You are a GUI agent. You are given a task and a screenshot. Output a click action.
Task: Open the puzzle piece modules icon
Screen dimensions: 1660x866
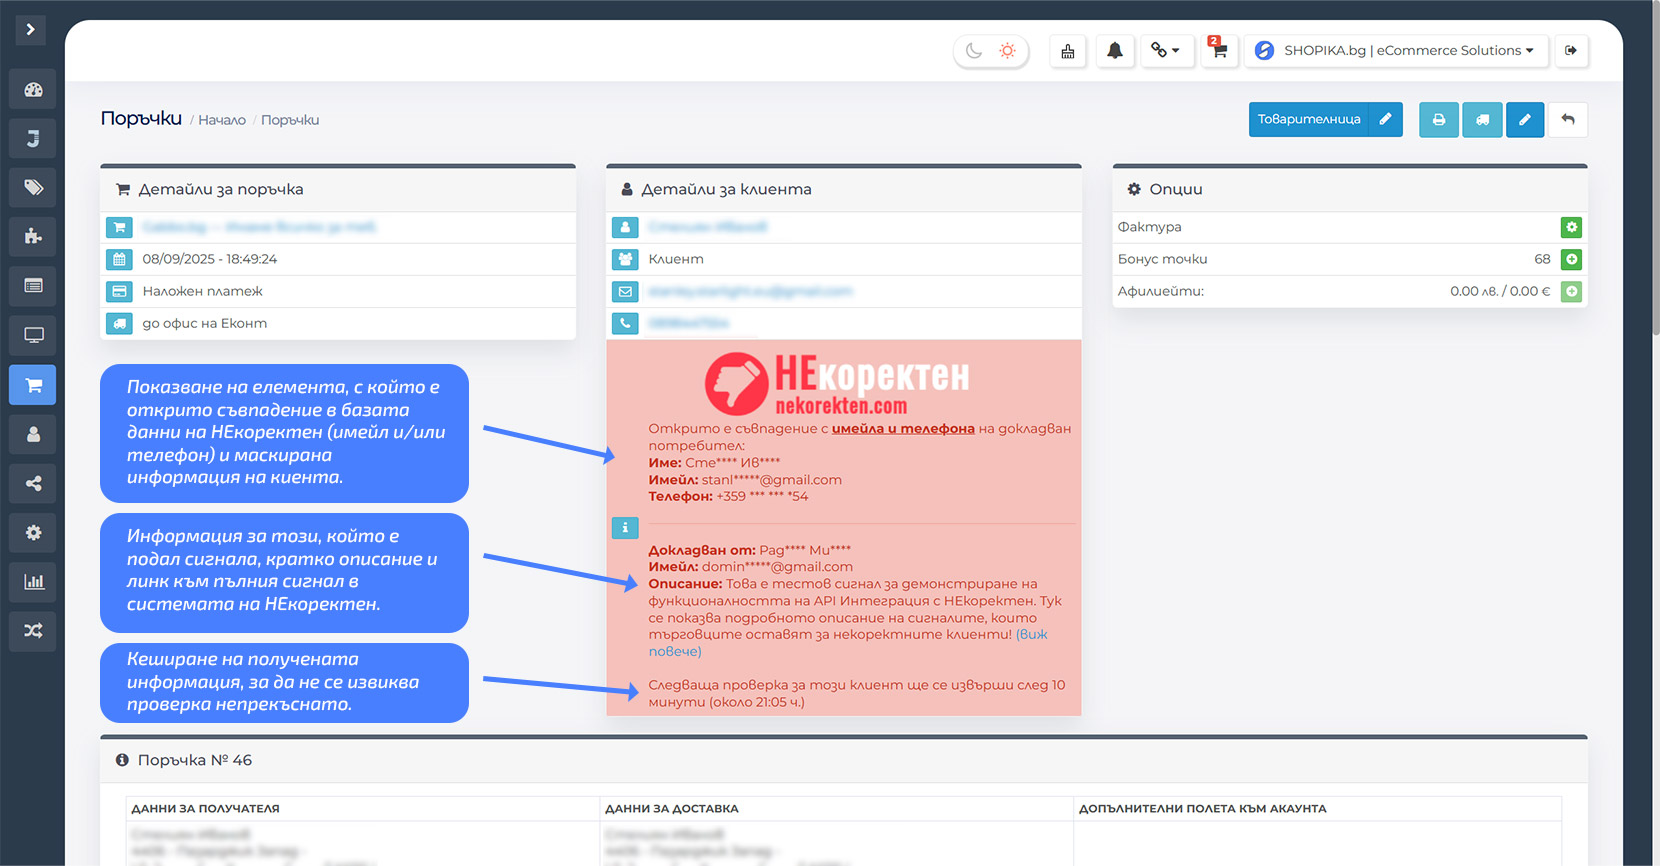[33, 237]
